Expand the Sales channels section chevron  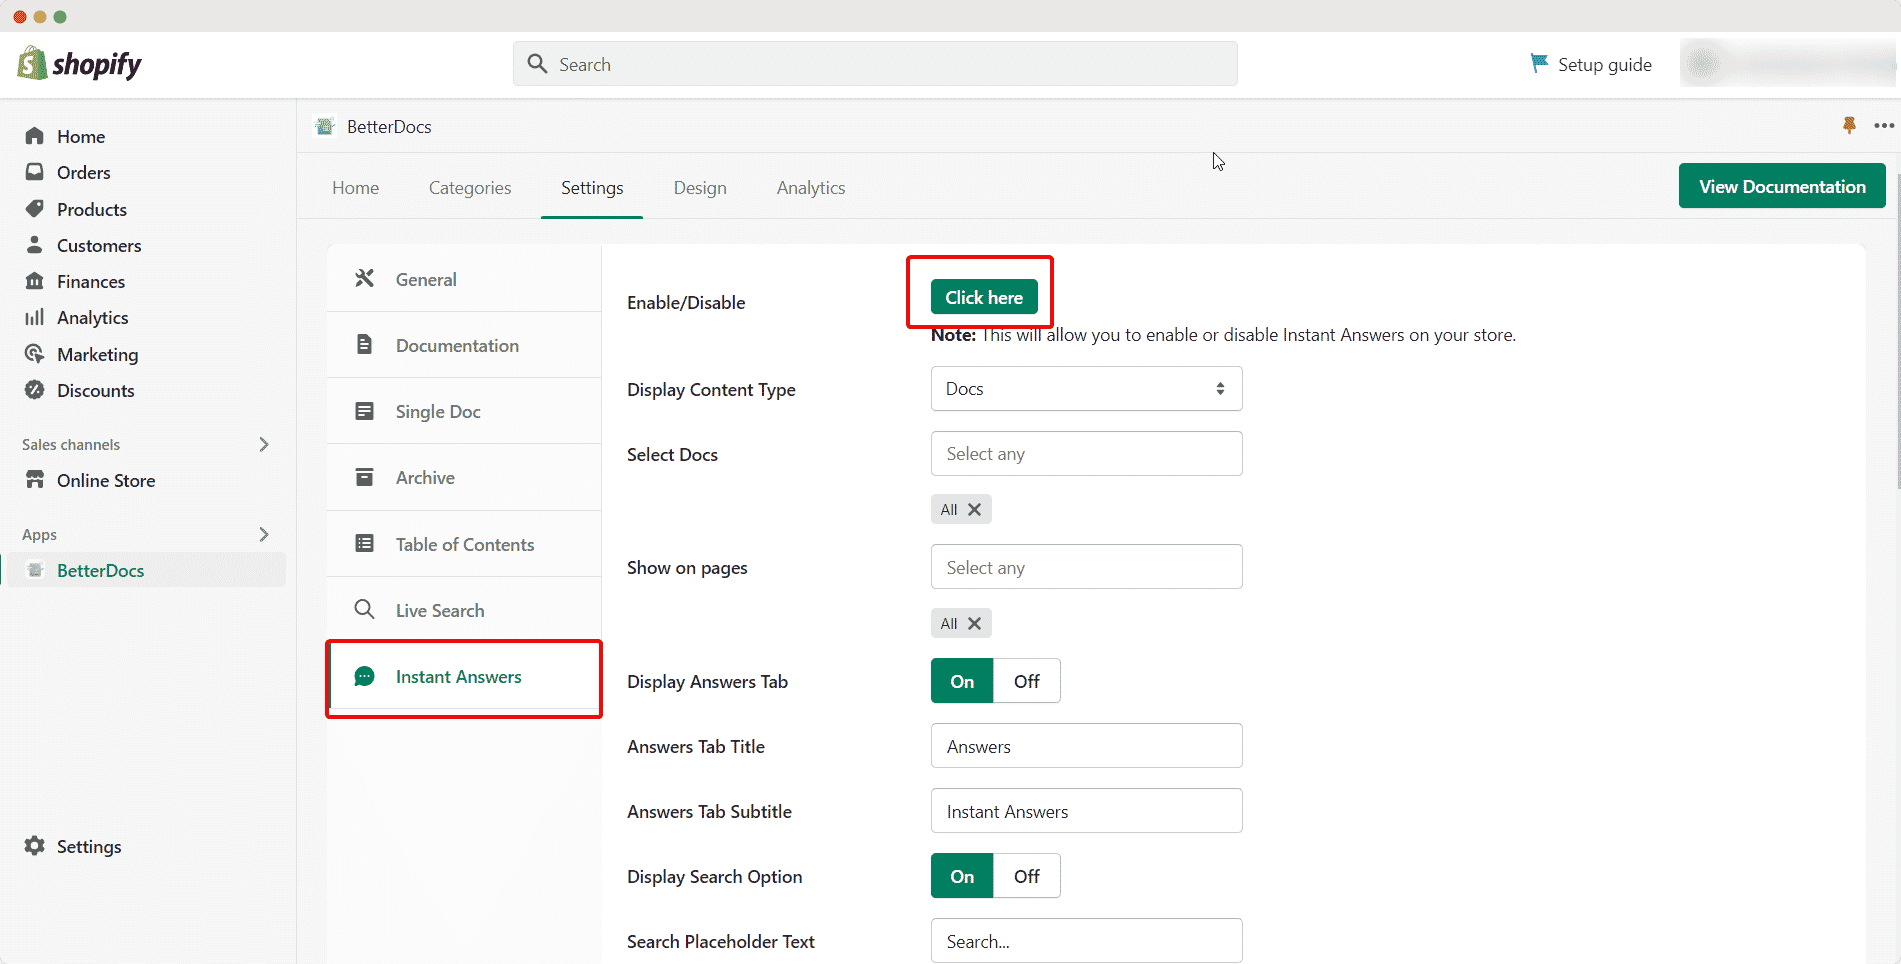(264, 444)
